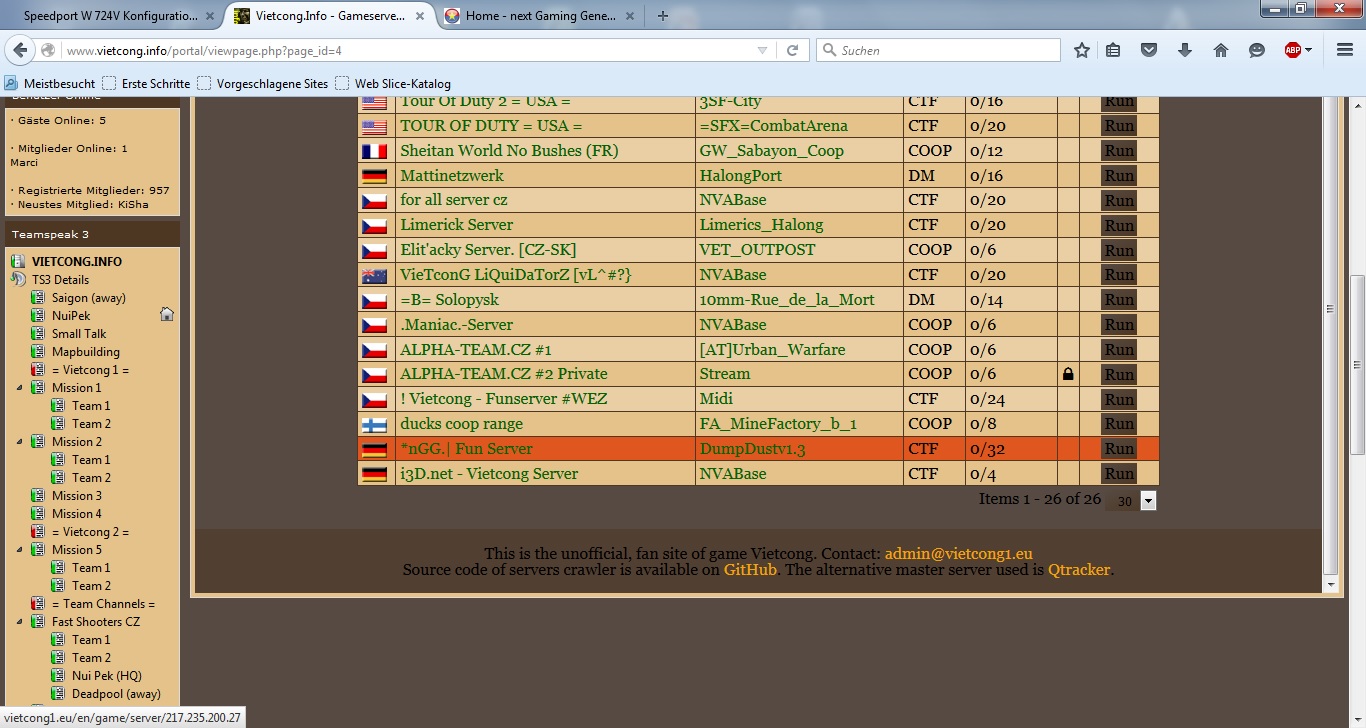The width and height of the screenshot is (1366, 728).
Task: Open Erste Schritte bookmark
Action: (x=146, y=84)
